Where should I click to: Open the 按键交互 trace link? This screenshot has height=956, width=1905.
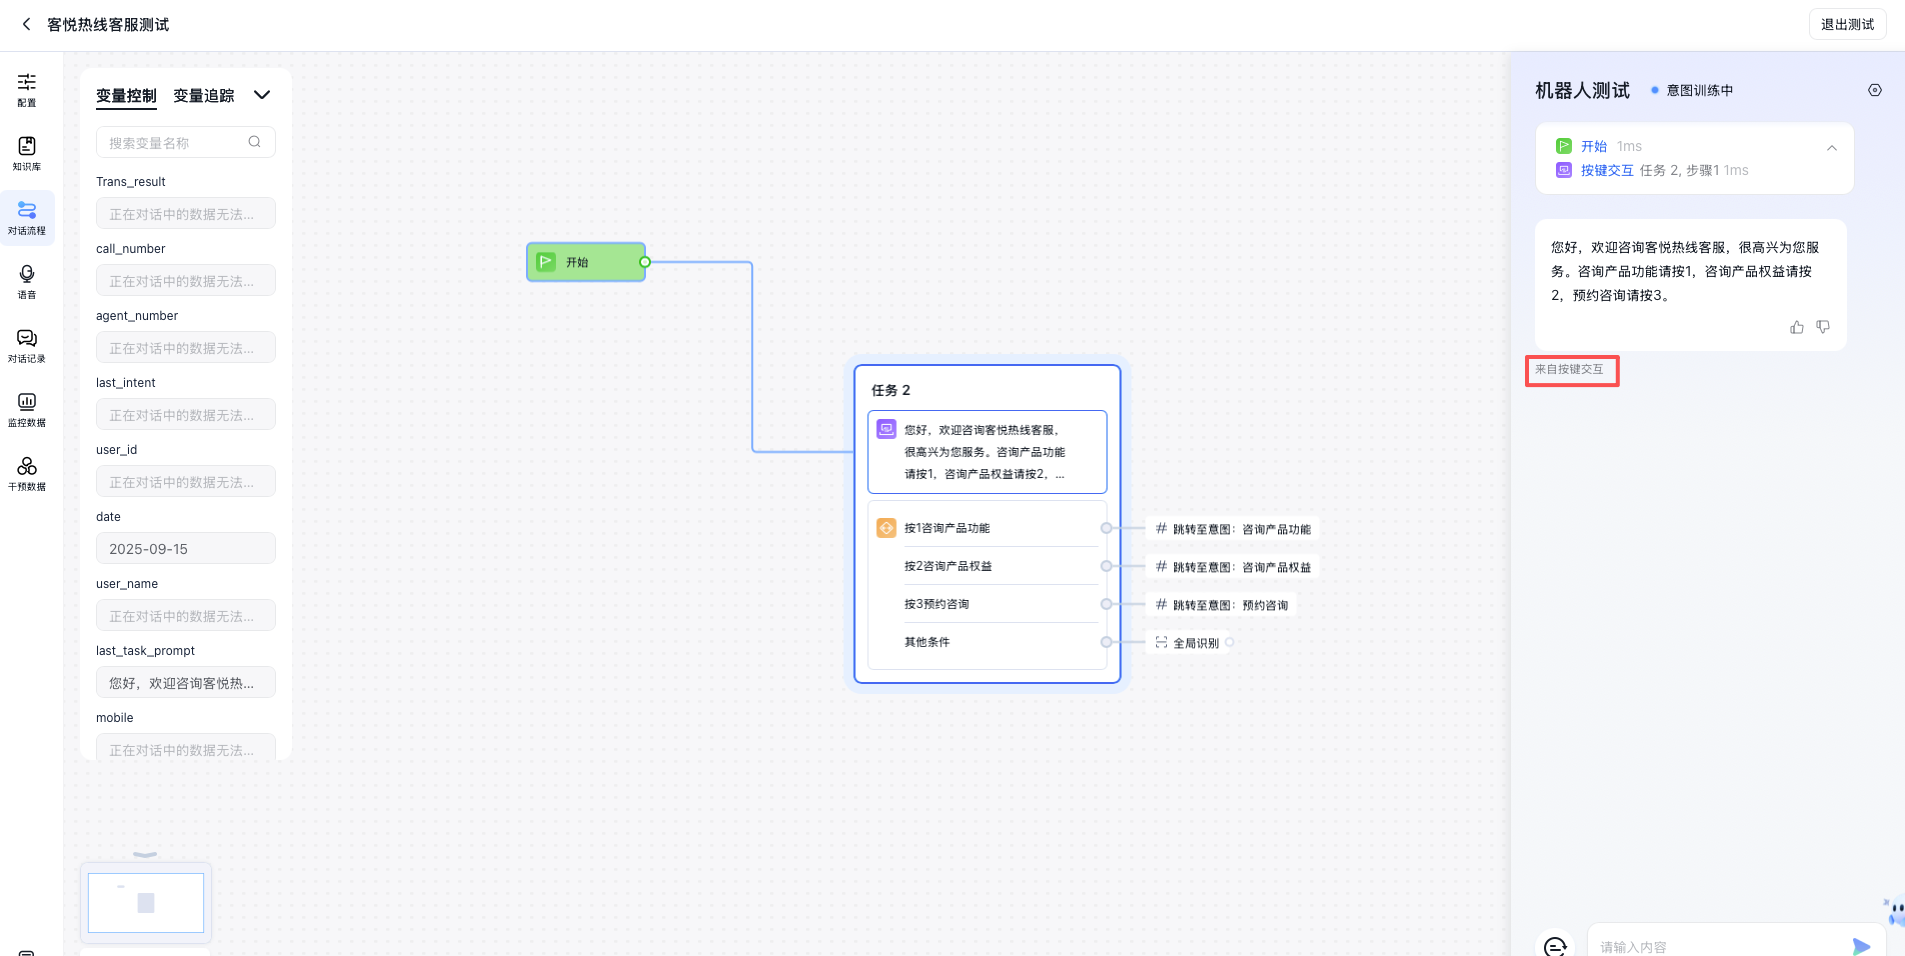coord(1606,171)
